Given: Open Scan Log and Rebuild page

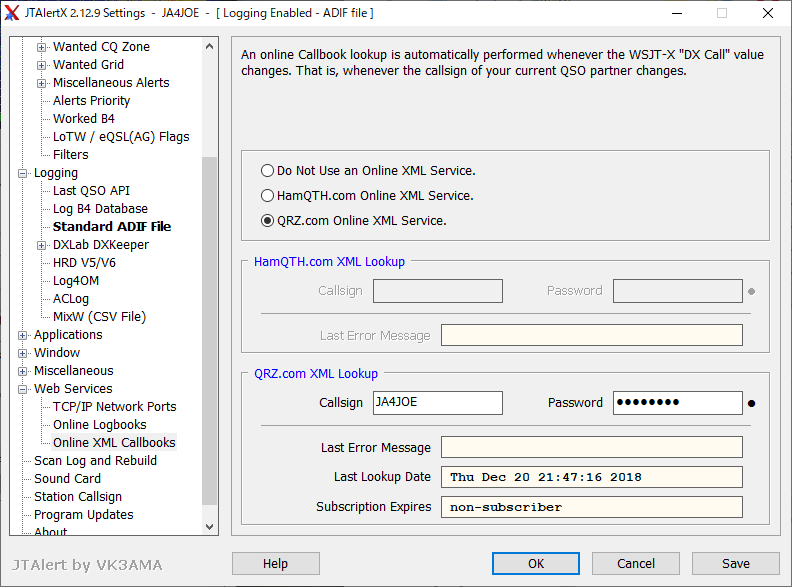Looking at the screenshot, I should tap(95, 461).
